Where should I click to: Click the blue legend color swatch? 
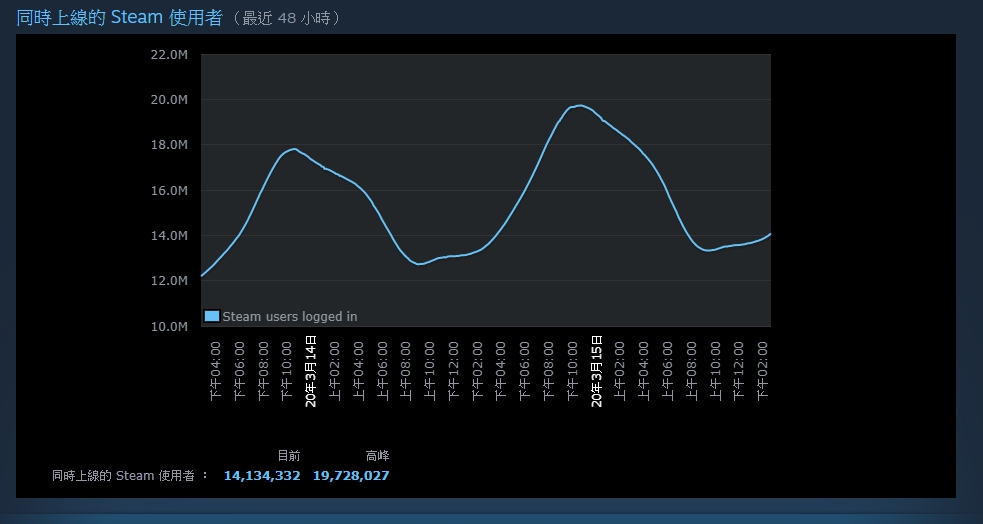212,316
